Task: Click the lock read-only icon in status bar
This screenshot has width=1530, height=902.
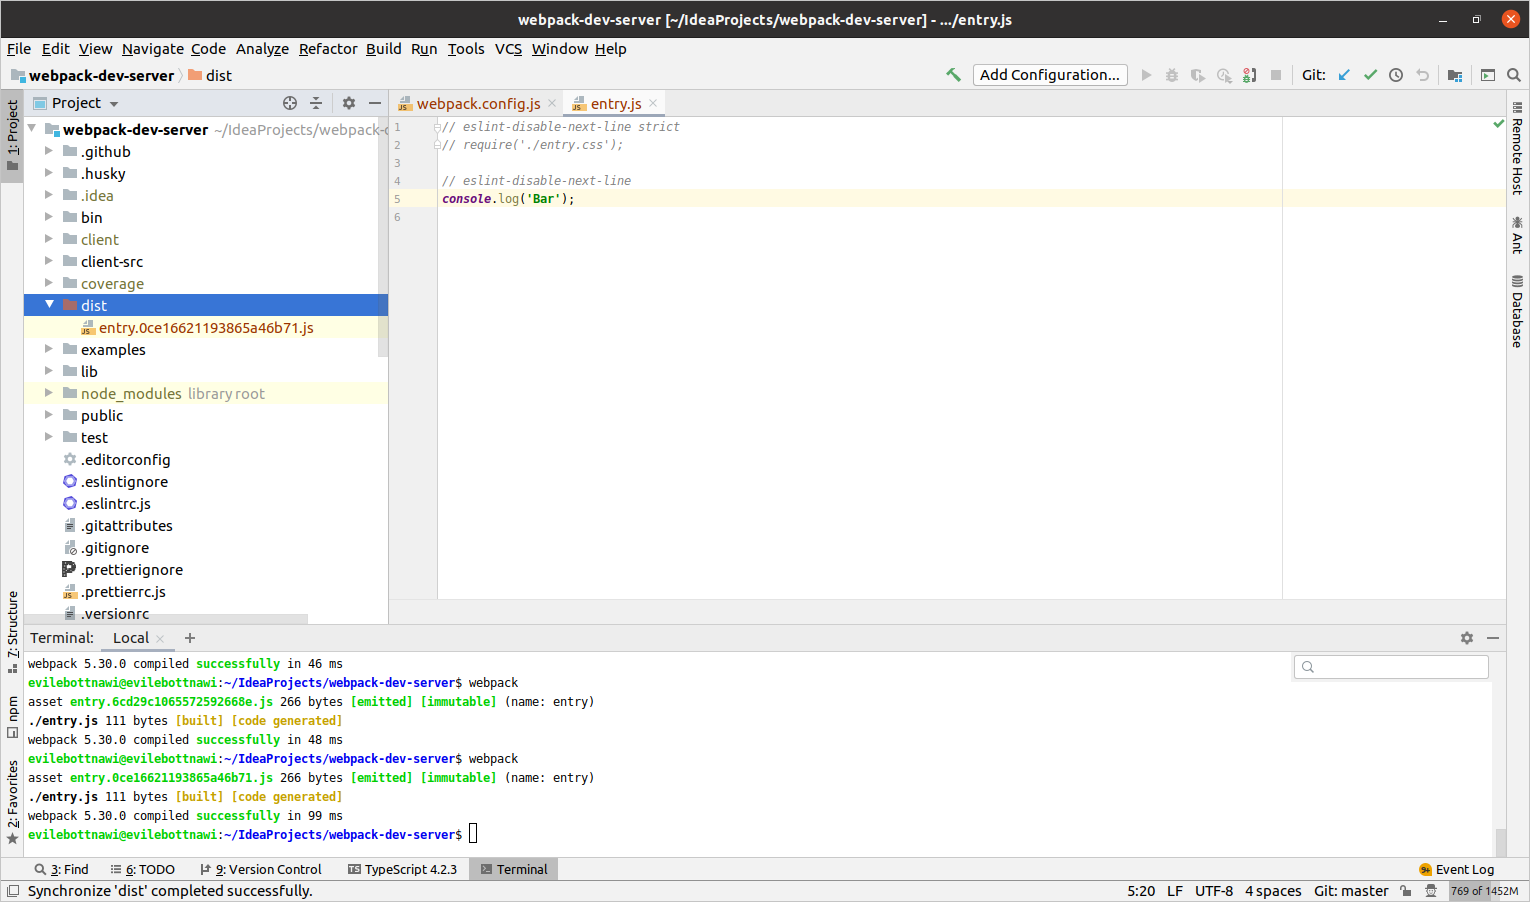Action: click(1406, 891)
